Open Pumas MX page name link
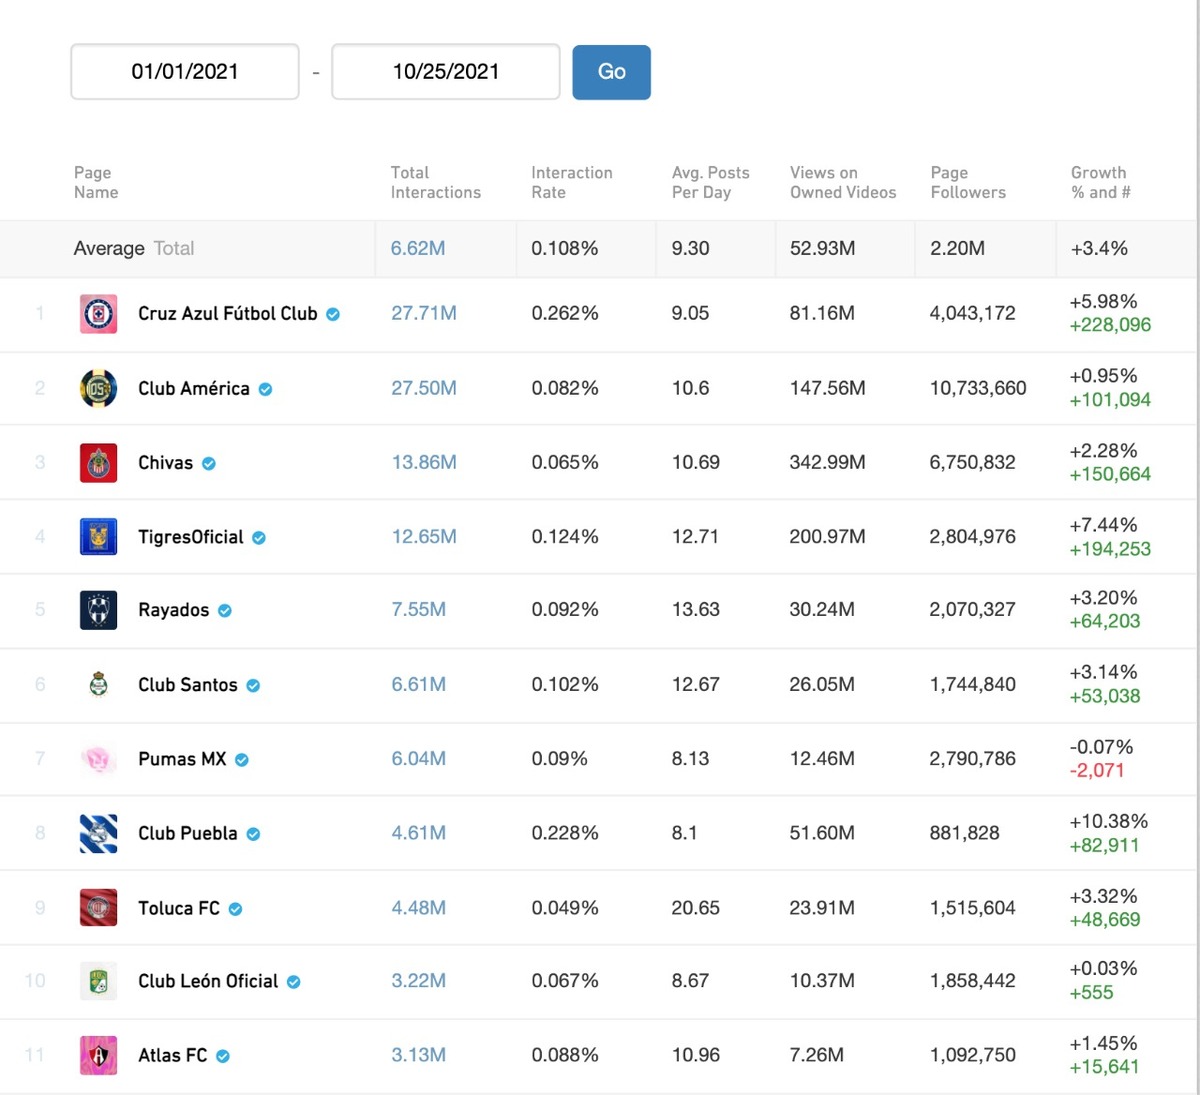 pos(182,759)
